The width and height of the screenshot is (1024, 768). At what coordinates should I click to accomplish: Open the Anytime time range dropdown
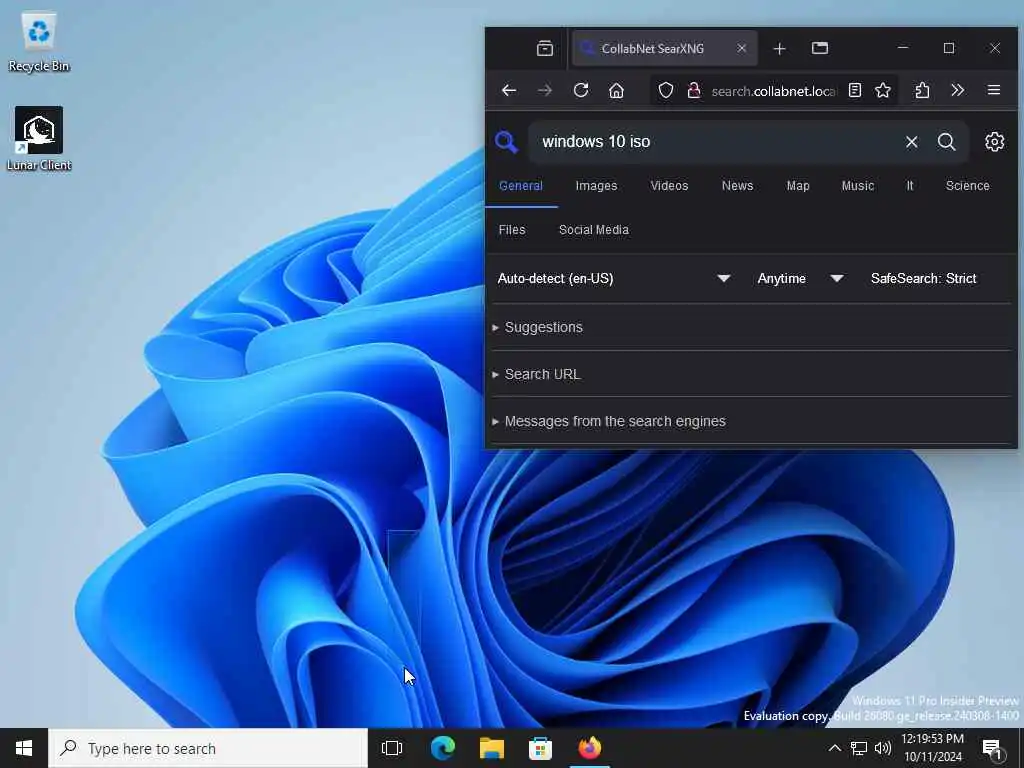click(x=801, y=279)
